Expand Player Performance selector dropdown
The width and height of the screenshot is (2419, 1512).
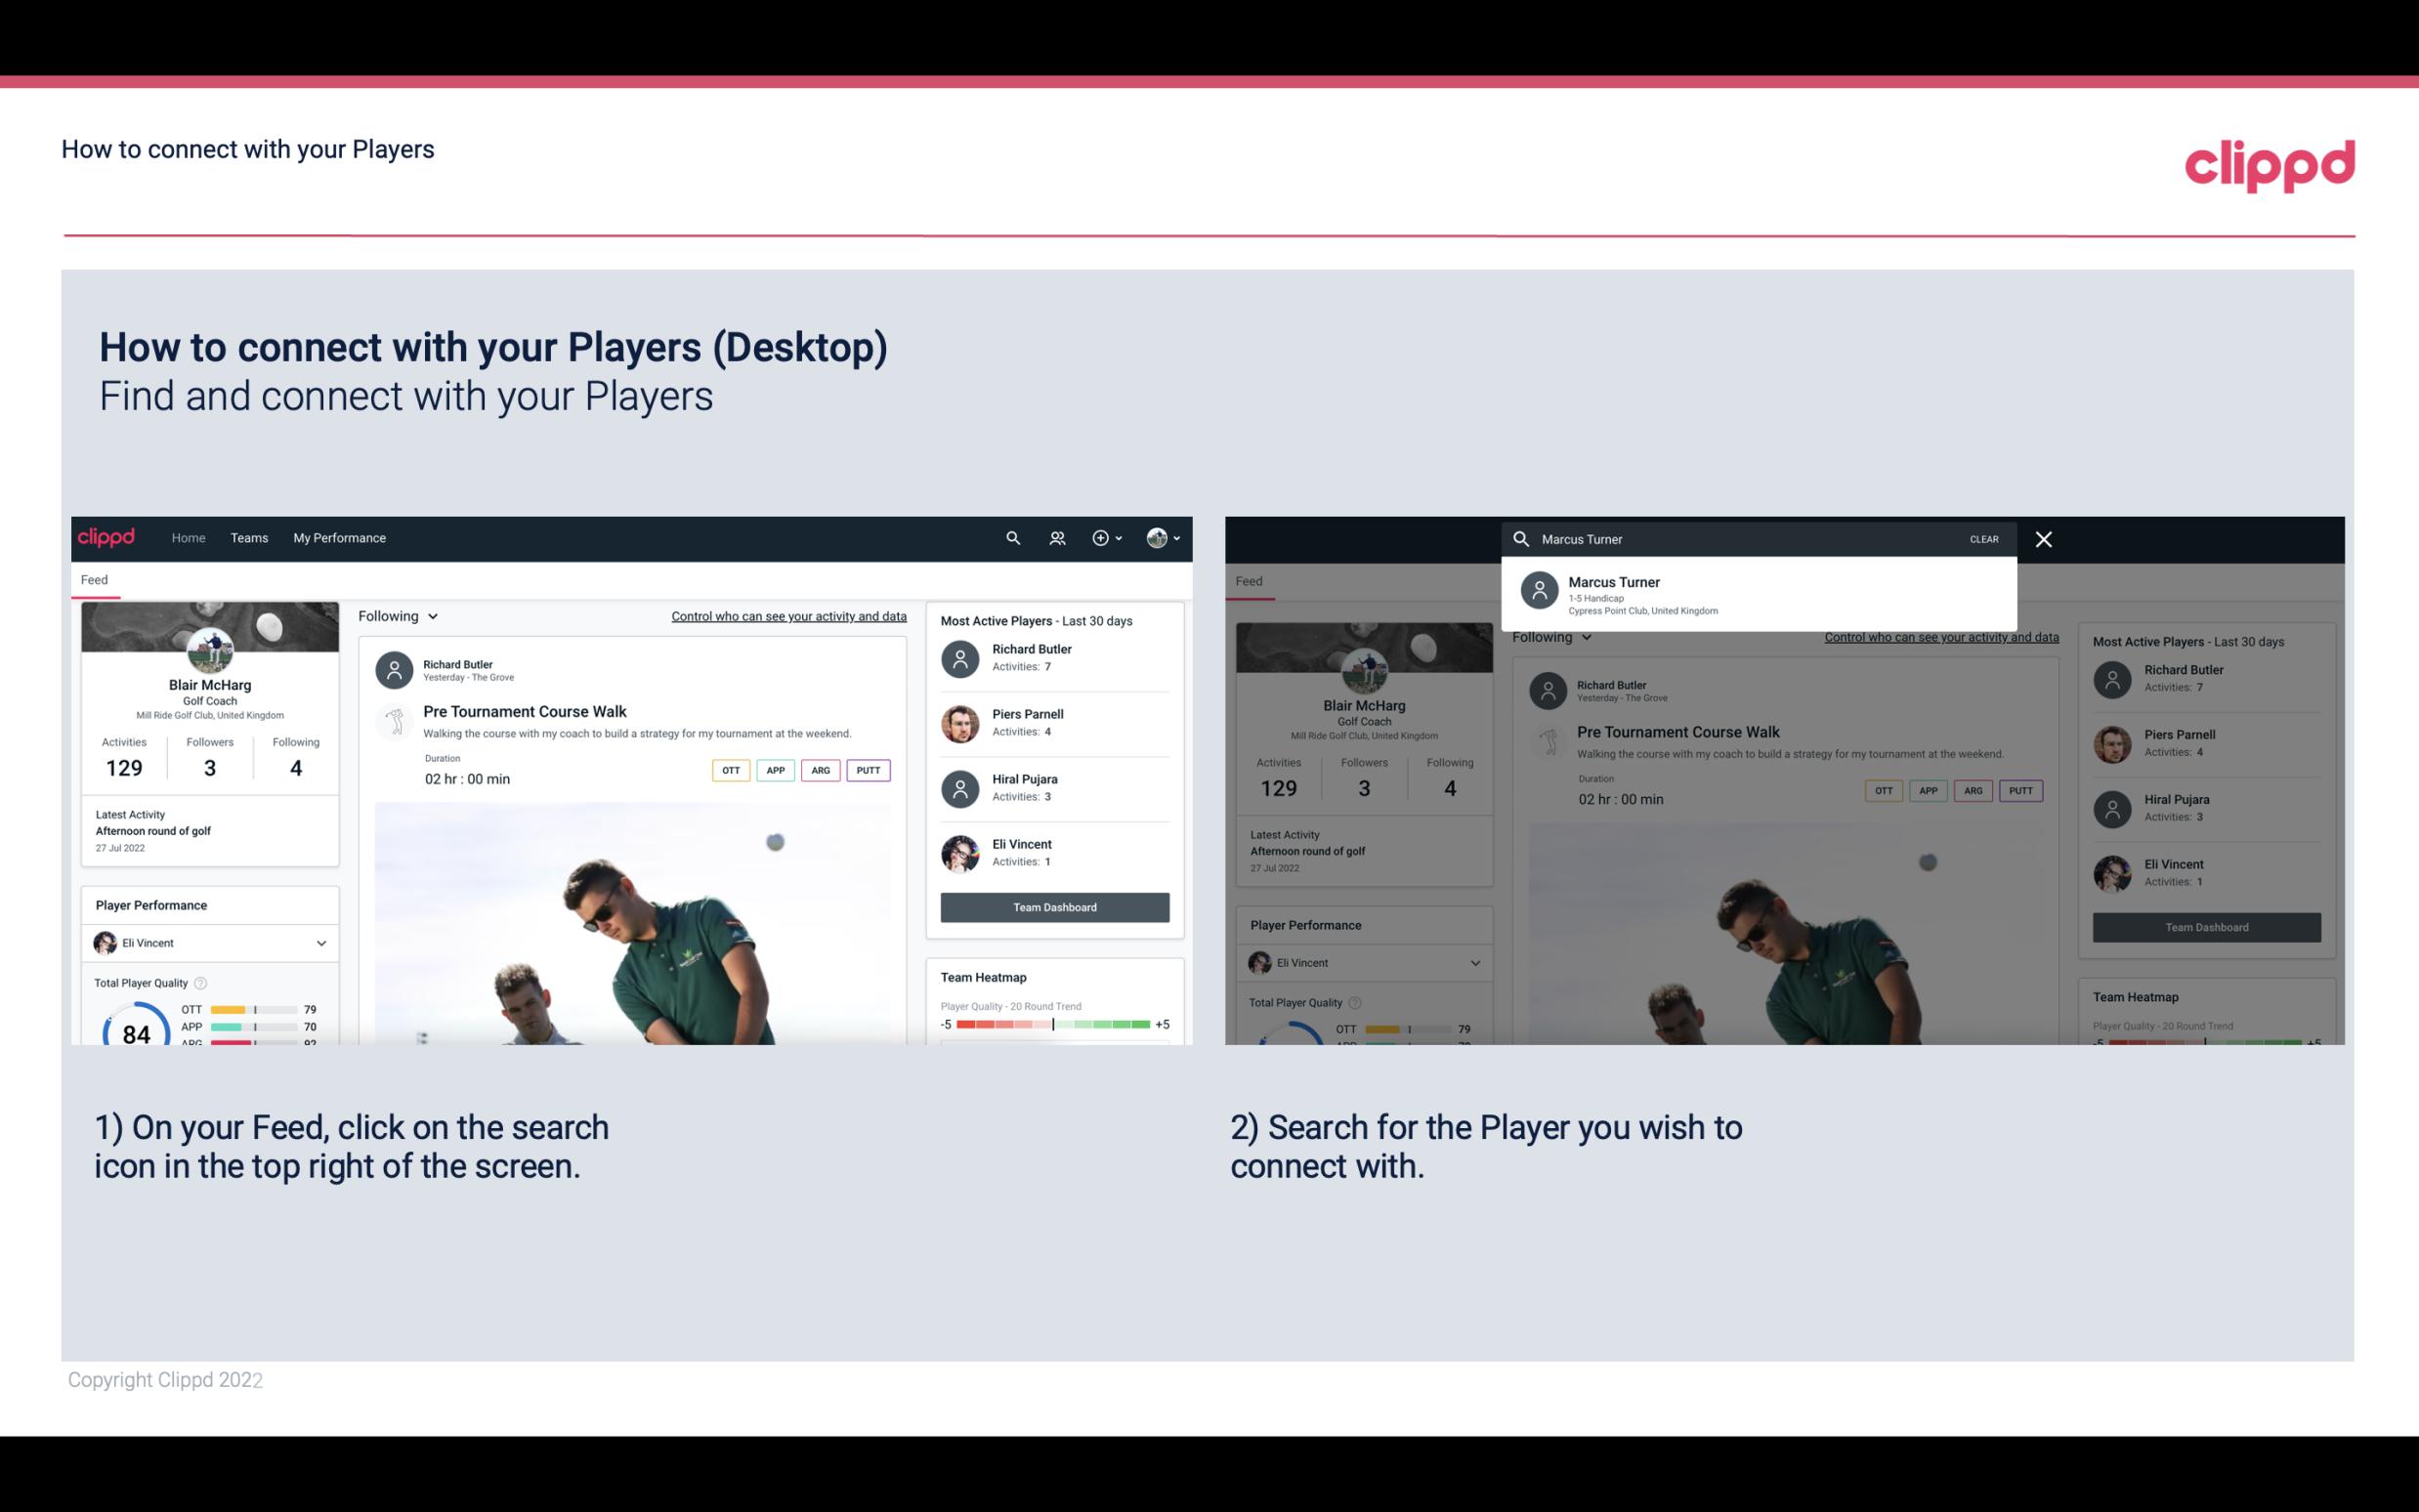[320, 943]
